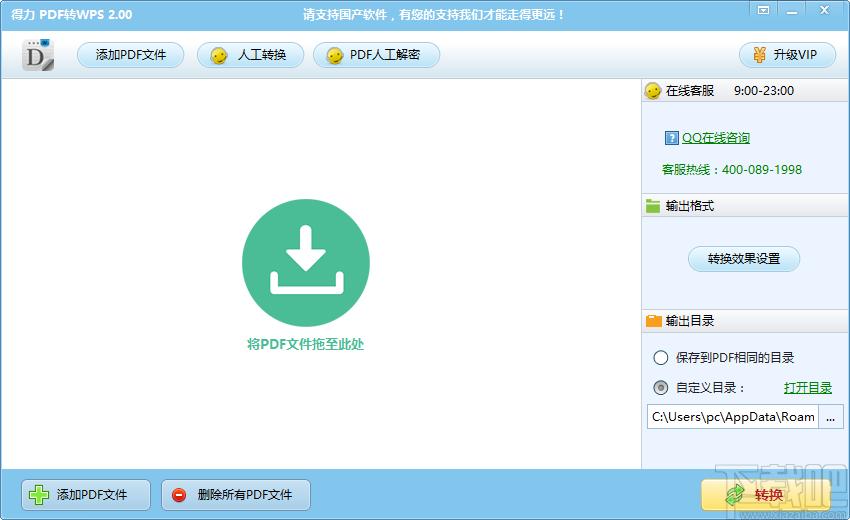Open 人工转换 in the top toolbar
The height and width of the screenshot is (520, 850).
(250, 55)
